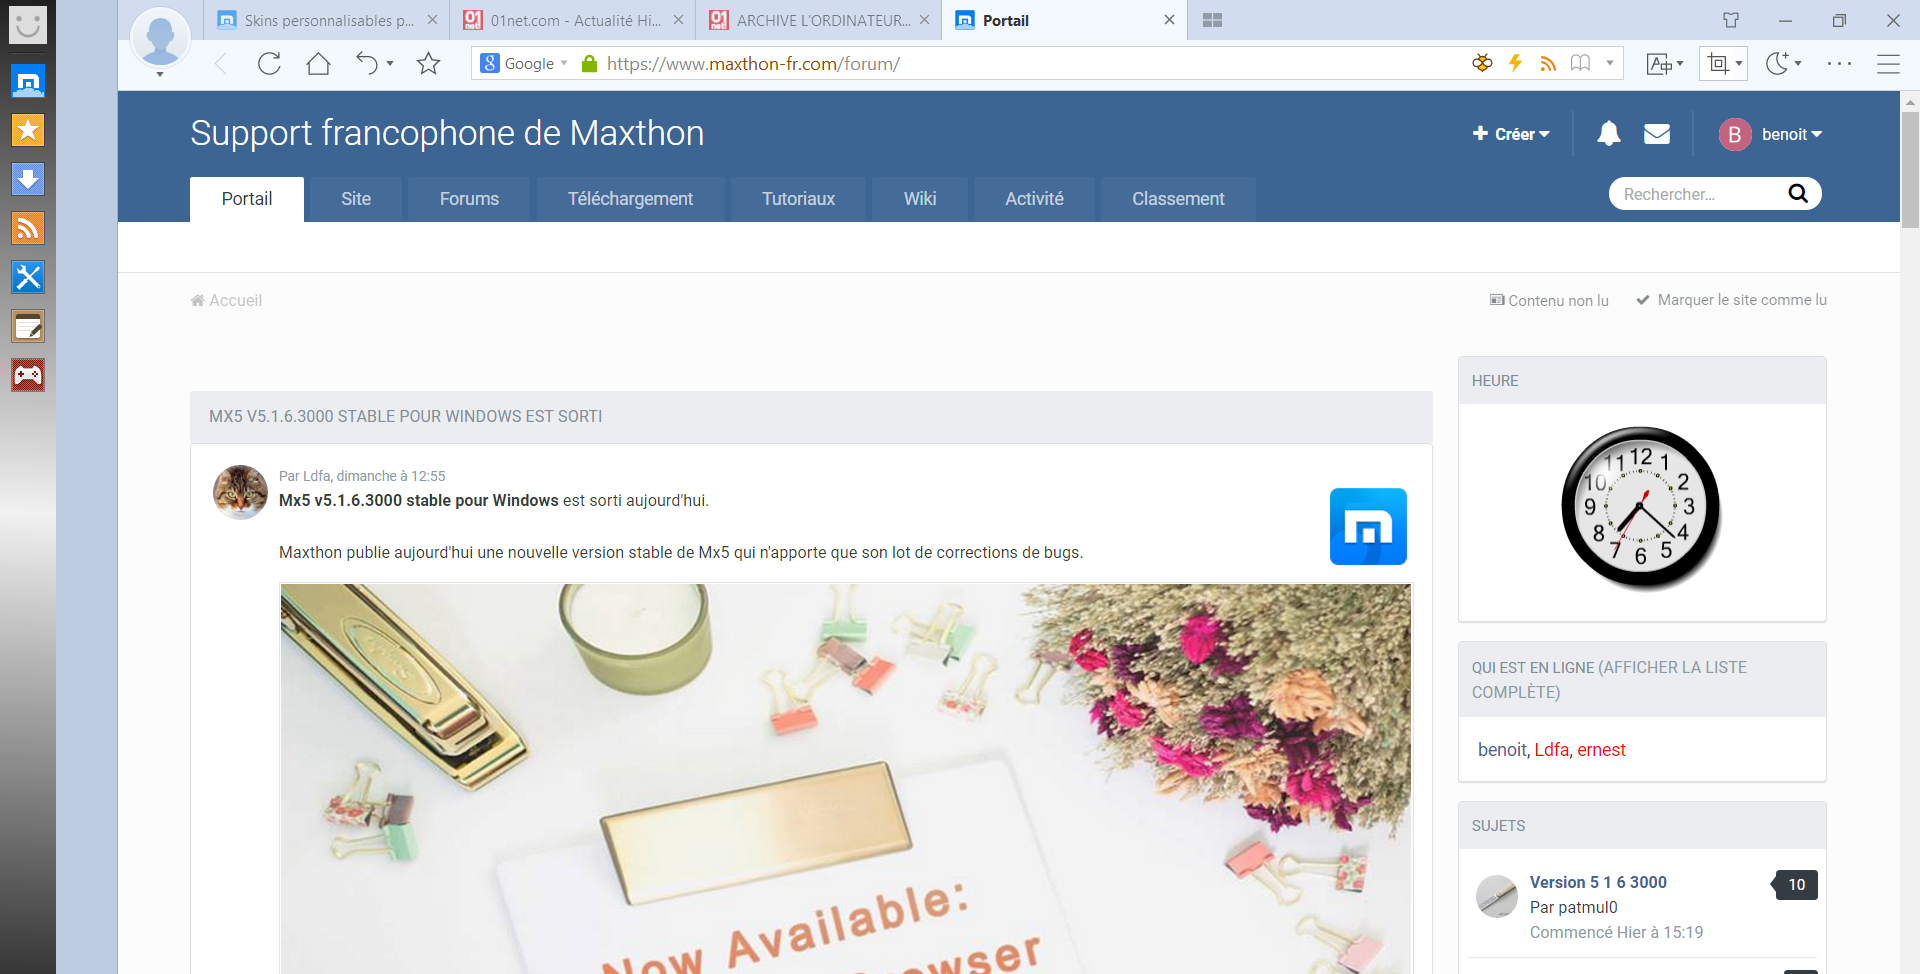Open Maxnote notepad in sidebar
Viewport: 1920px width, 974px height.
(28, 326)
